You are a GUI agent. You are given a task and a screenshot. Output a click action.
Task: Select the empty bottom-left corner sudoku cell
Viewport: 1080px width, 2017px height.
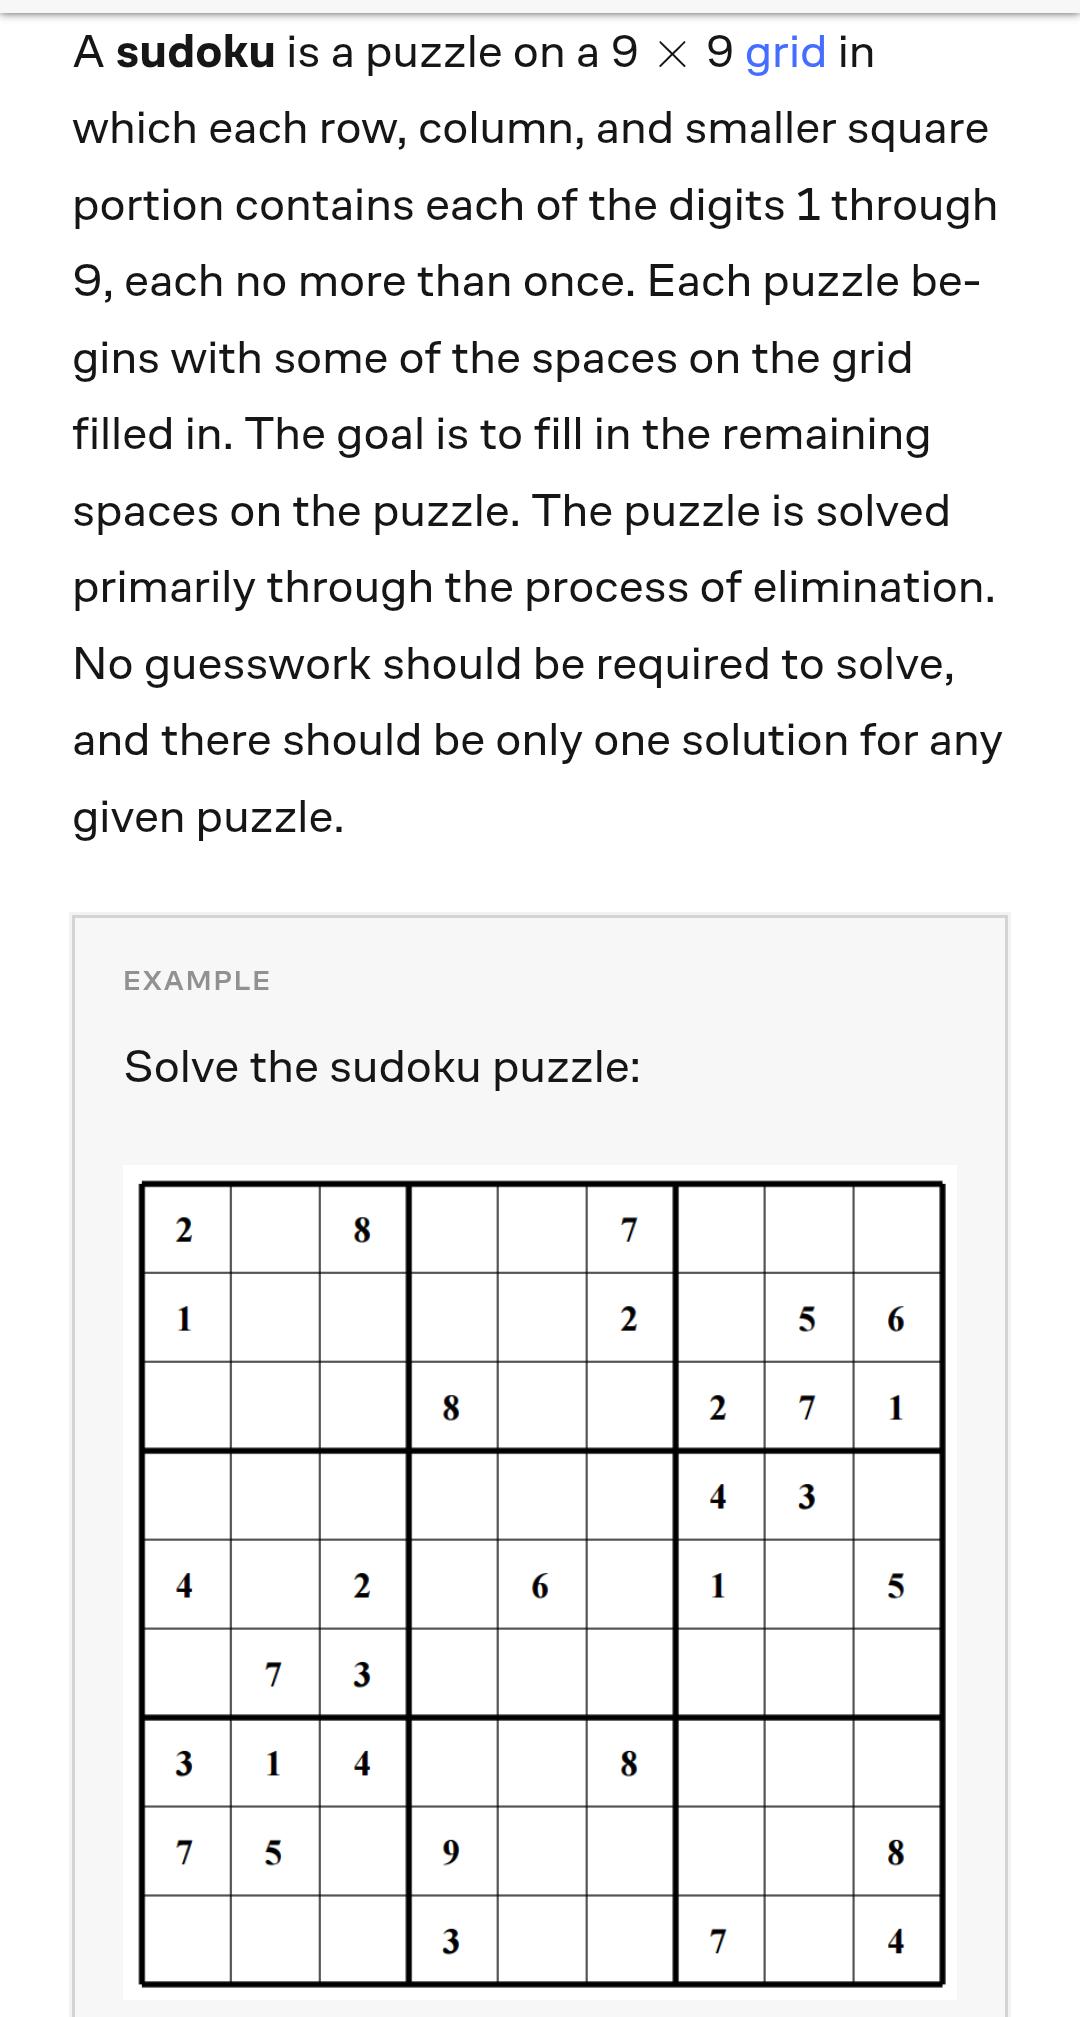point(185,1941)
